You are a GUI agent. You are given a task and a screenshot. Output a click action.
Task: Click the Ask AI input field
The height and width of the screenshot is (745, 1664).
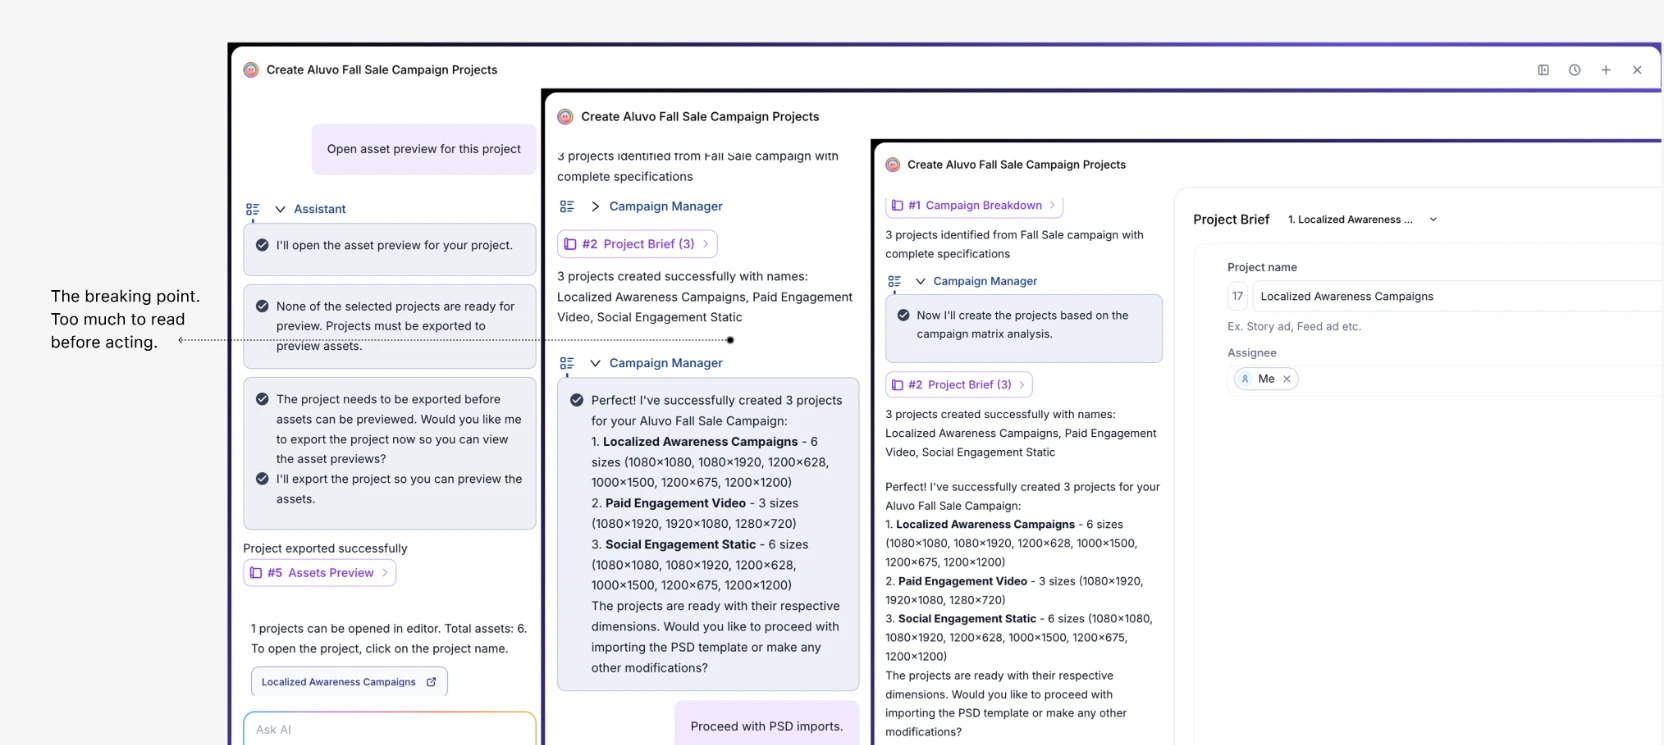[390, 729]
